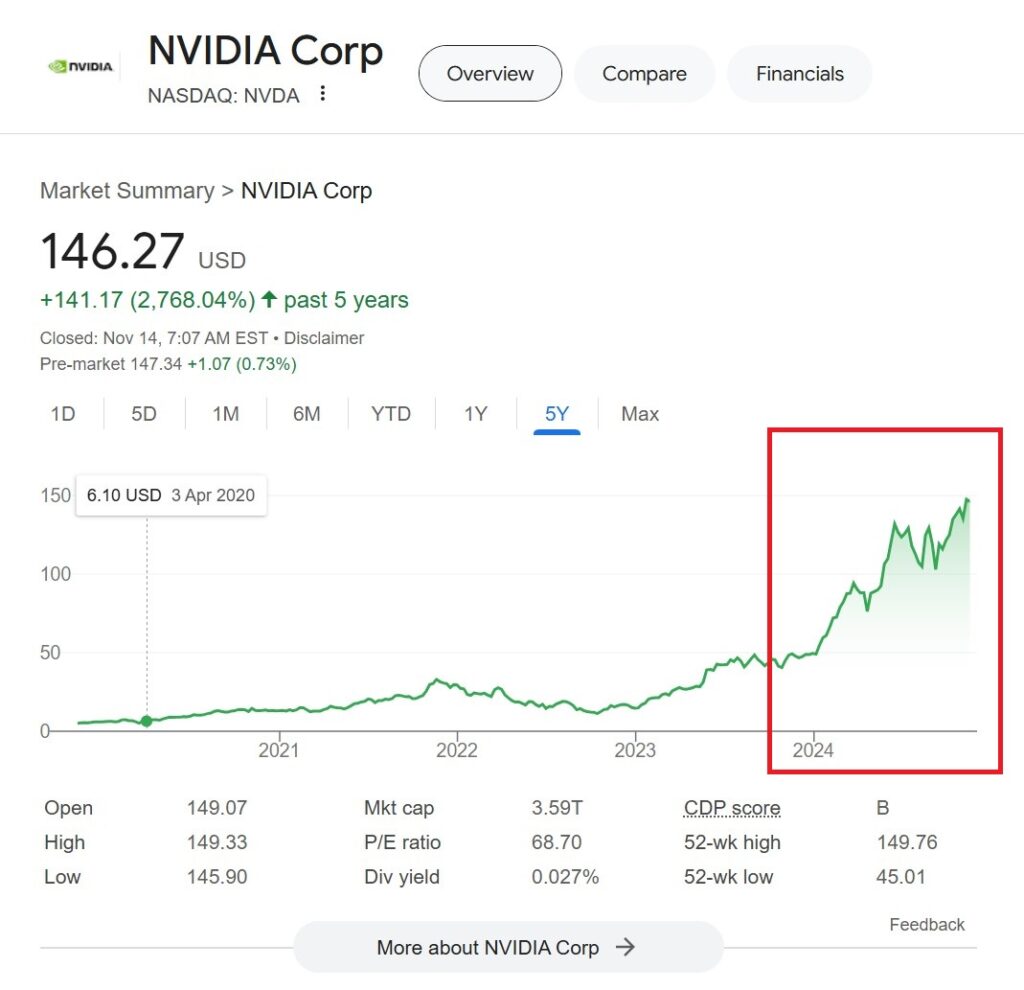Click the Feedback link
1024x990 pixels.
pos(927,924)
